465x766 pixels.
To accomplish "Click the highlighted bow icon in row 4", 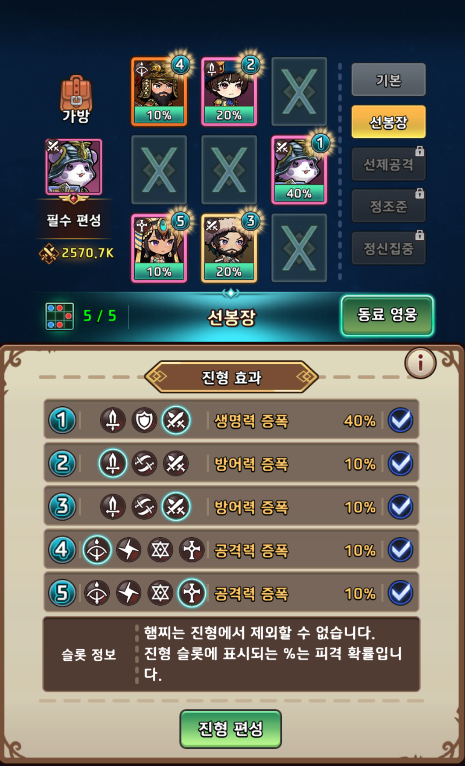I will [x=97, y=550].
